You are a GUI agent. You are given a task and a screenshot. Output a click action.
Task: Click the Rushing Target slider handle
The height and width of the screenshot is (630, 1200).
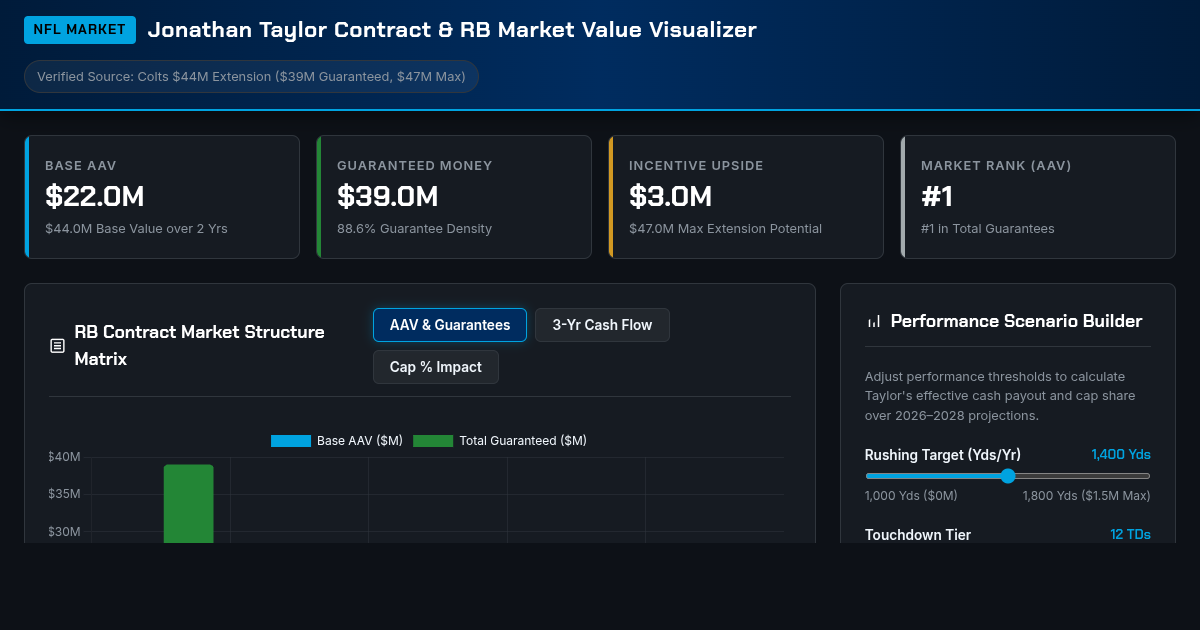(x=1008, y=476)
